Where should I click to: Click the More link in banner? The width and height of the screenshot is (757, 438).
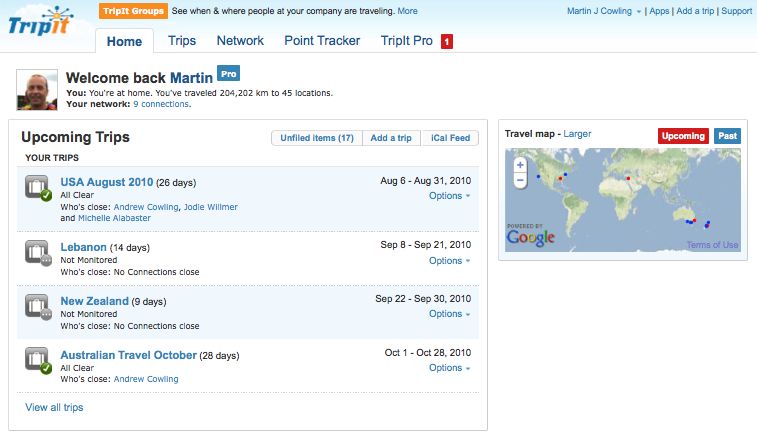(x=407, y=11)
